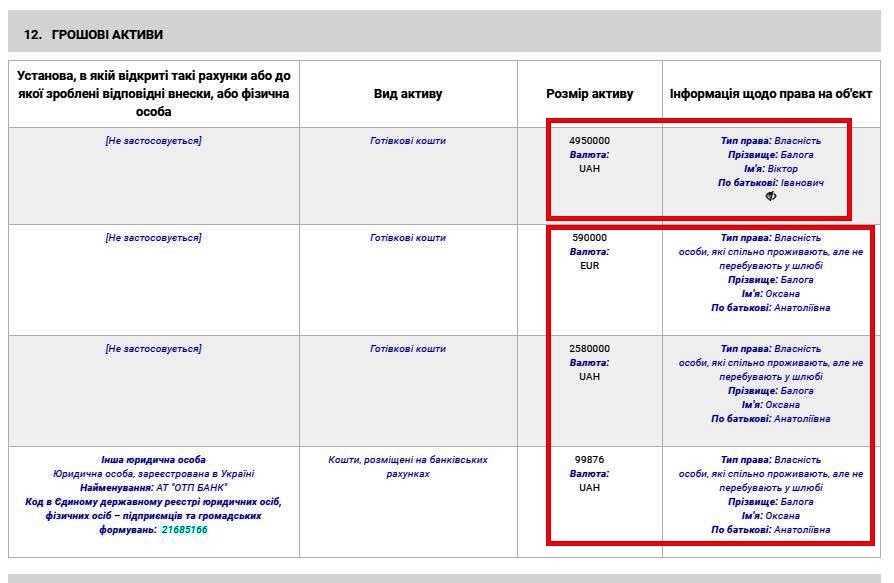This screenshot has height=583, width=894.
Task: Click the 'Вид активу' column header
Action: point(408,94)
